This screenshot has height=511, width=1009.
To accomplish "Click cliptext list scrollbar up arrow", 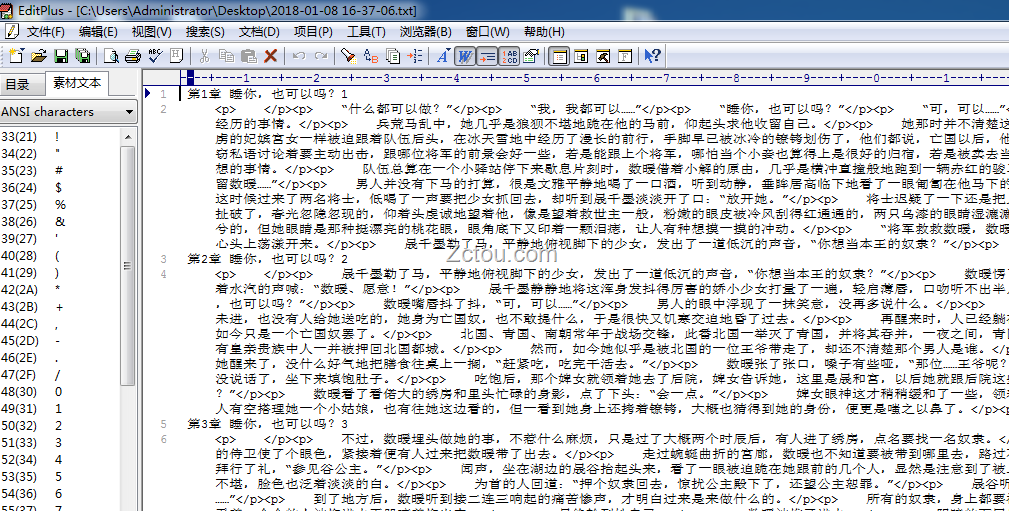I will 129,136.
